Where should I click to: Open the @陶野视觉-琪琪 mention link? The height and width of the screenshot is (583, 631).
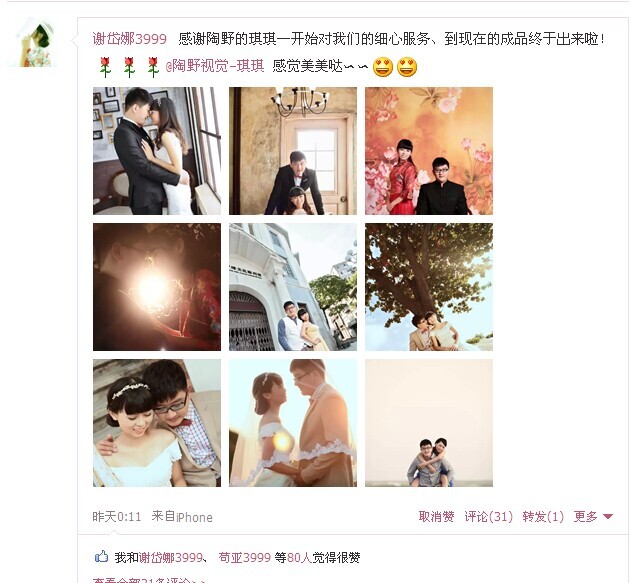(x=215, y=66)
